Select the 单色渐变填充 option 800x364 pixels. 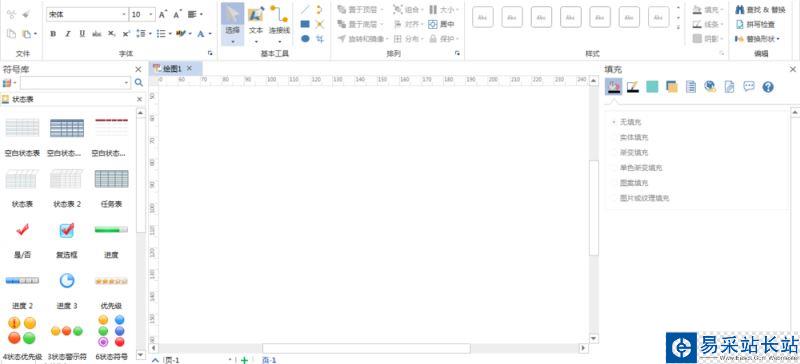(x=637, y=167)
